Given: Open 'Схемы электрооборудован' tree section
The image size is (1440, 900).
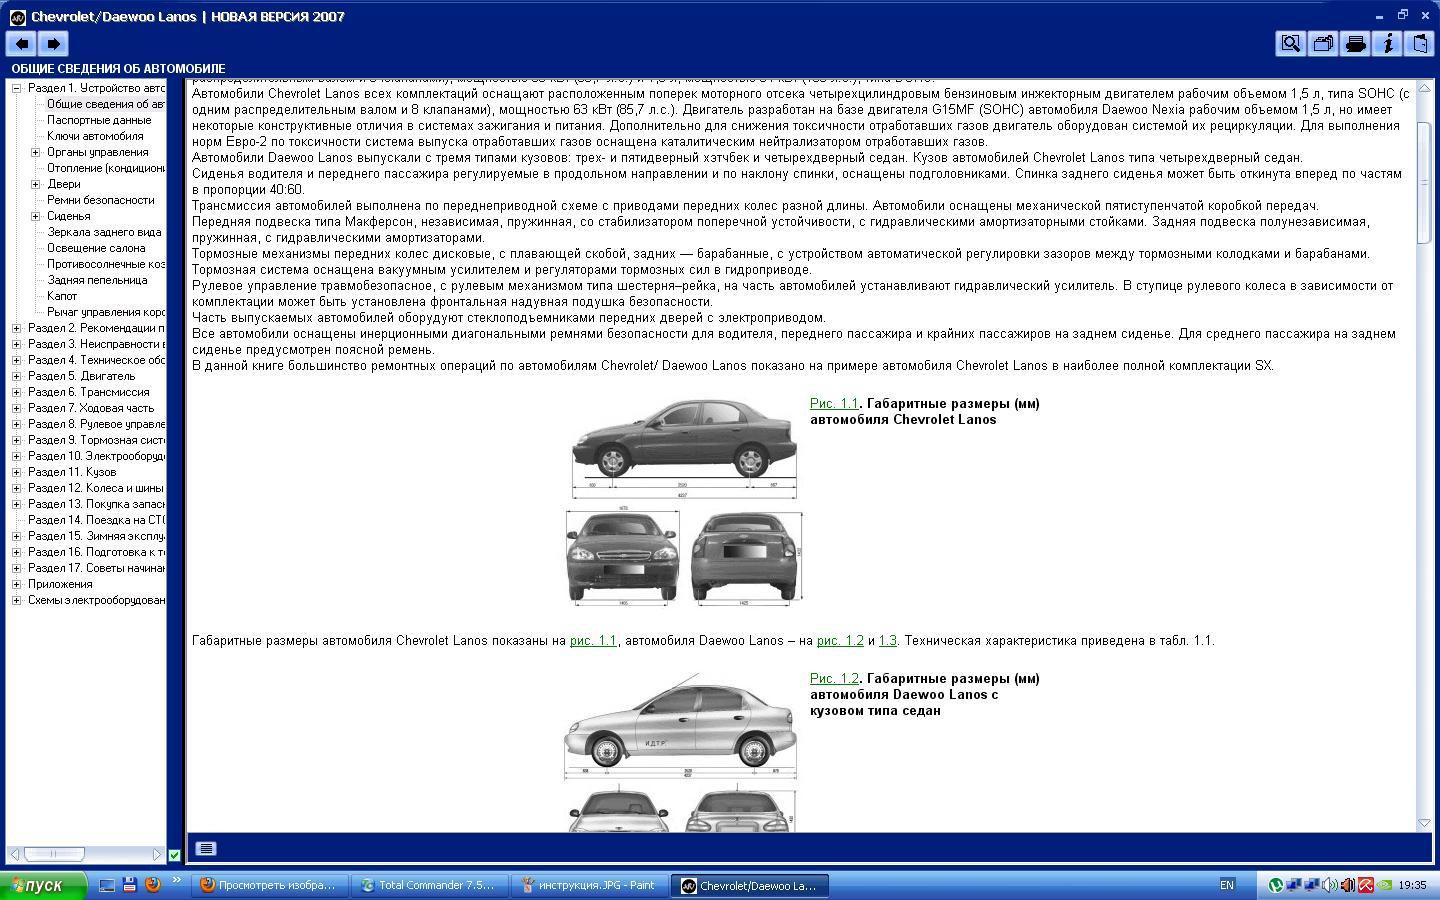Looking at the screenshot, I should coord(96,600).
